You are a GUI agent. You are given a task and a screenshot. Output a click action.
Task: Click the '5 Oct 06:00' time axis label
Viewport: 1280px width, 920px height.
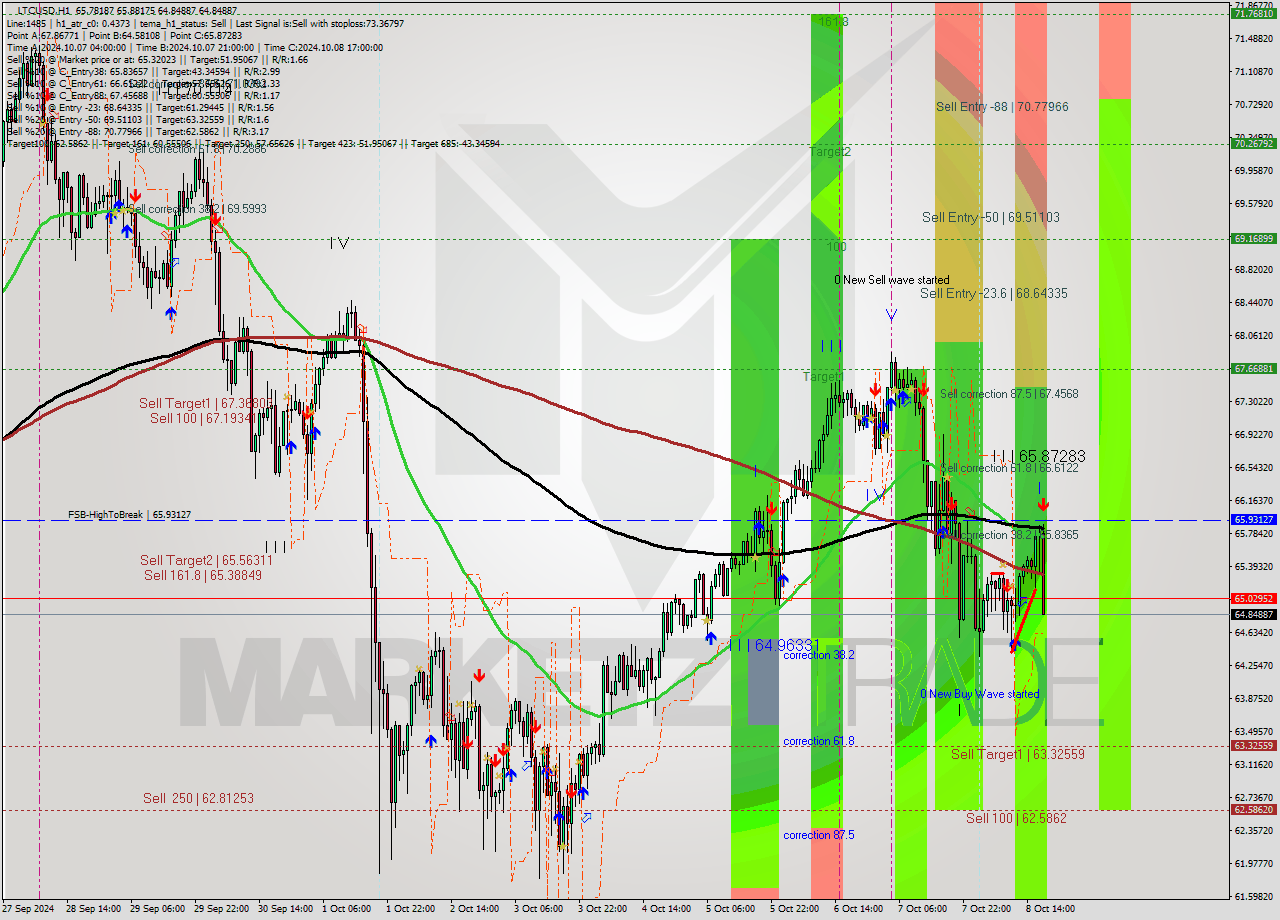point(731,909)
